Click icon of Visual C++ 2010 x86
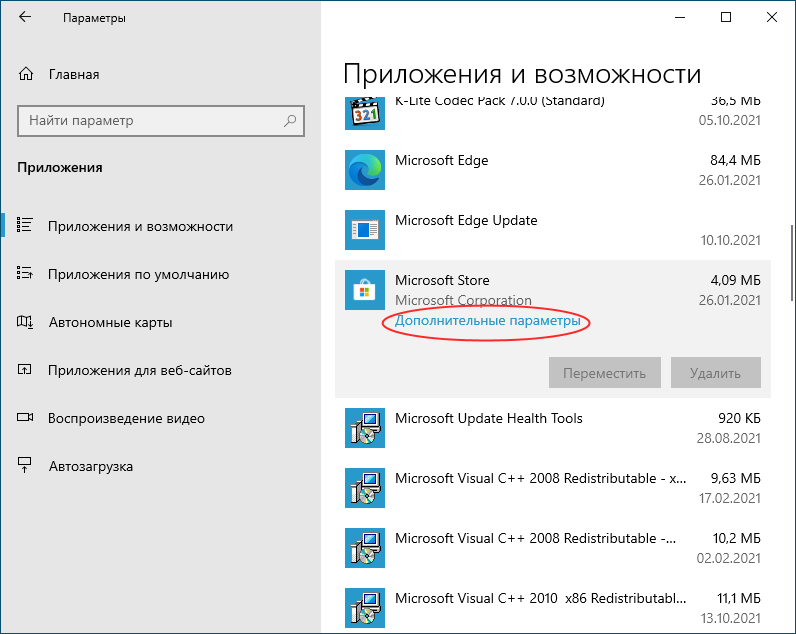This screenshot has width=796, height=634. [364, 608]
